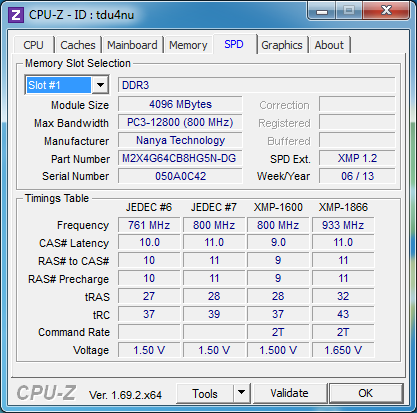Select the 761 MHz frequency cell
The width and height of the screenshot is (417, 413).
pos(149,225)
